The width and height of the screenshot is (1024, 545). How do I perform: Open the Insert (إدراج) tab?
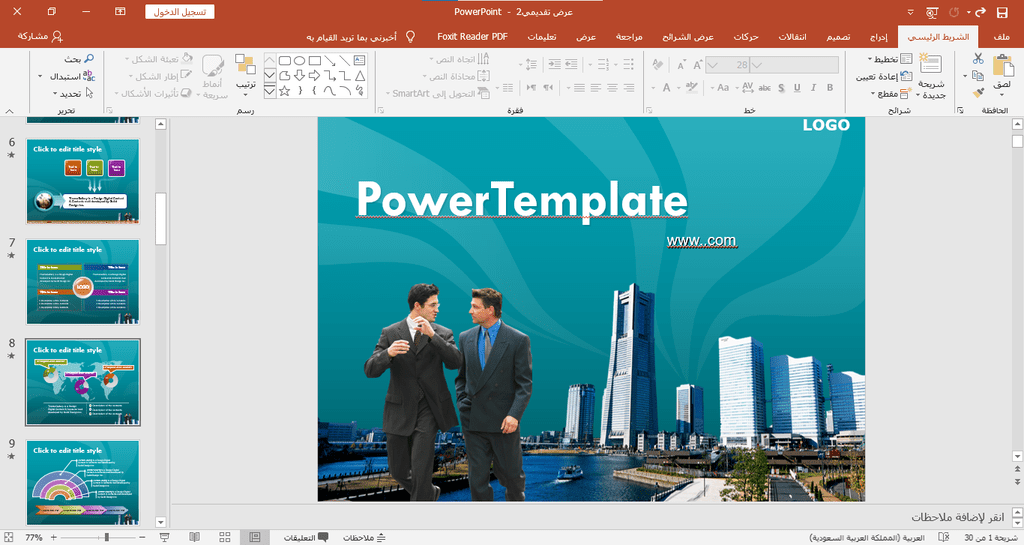tap(878, 37)
